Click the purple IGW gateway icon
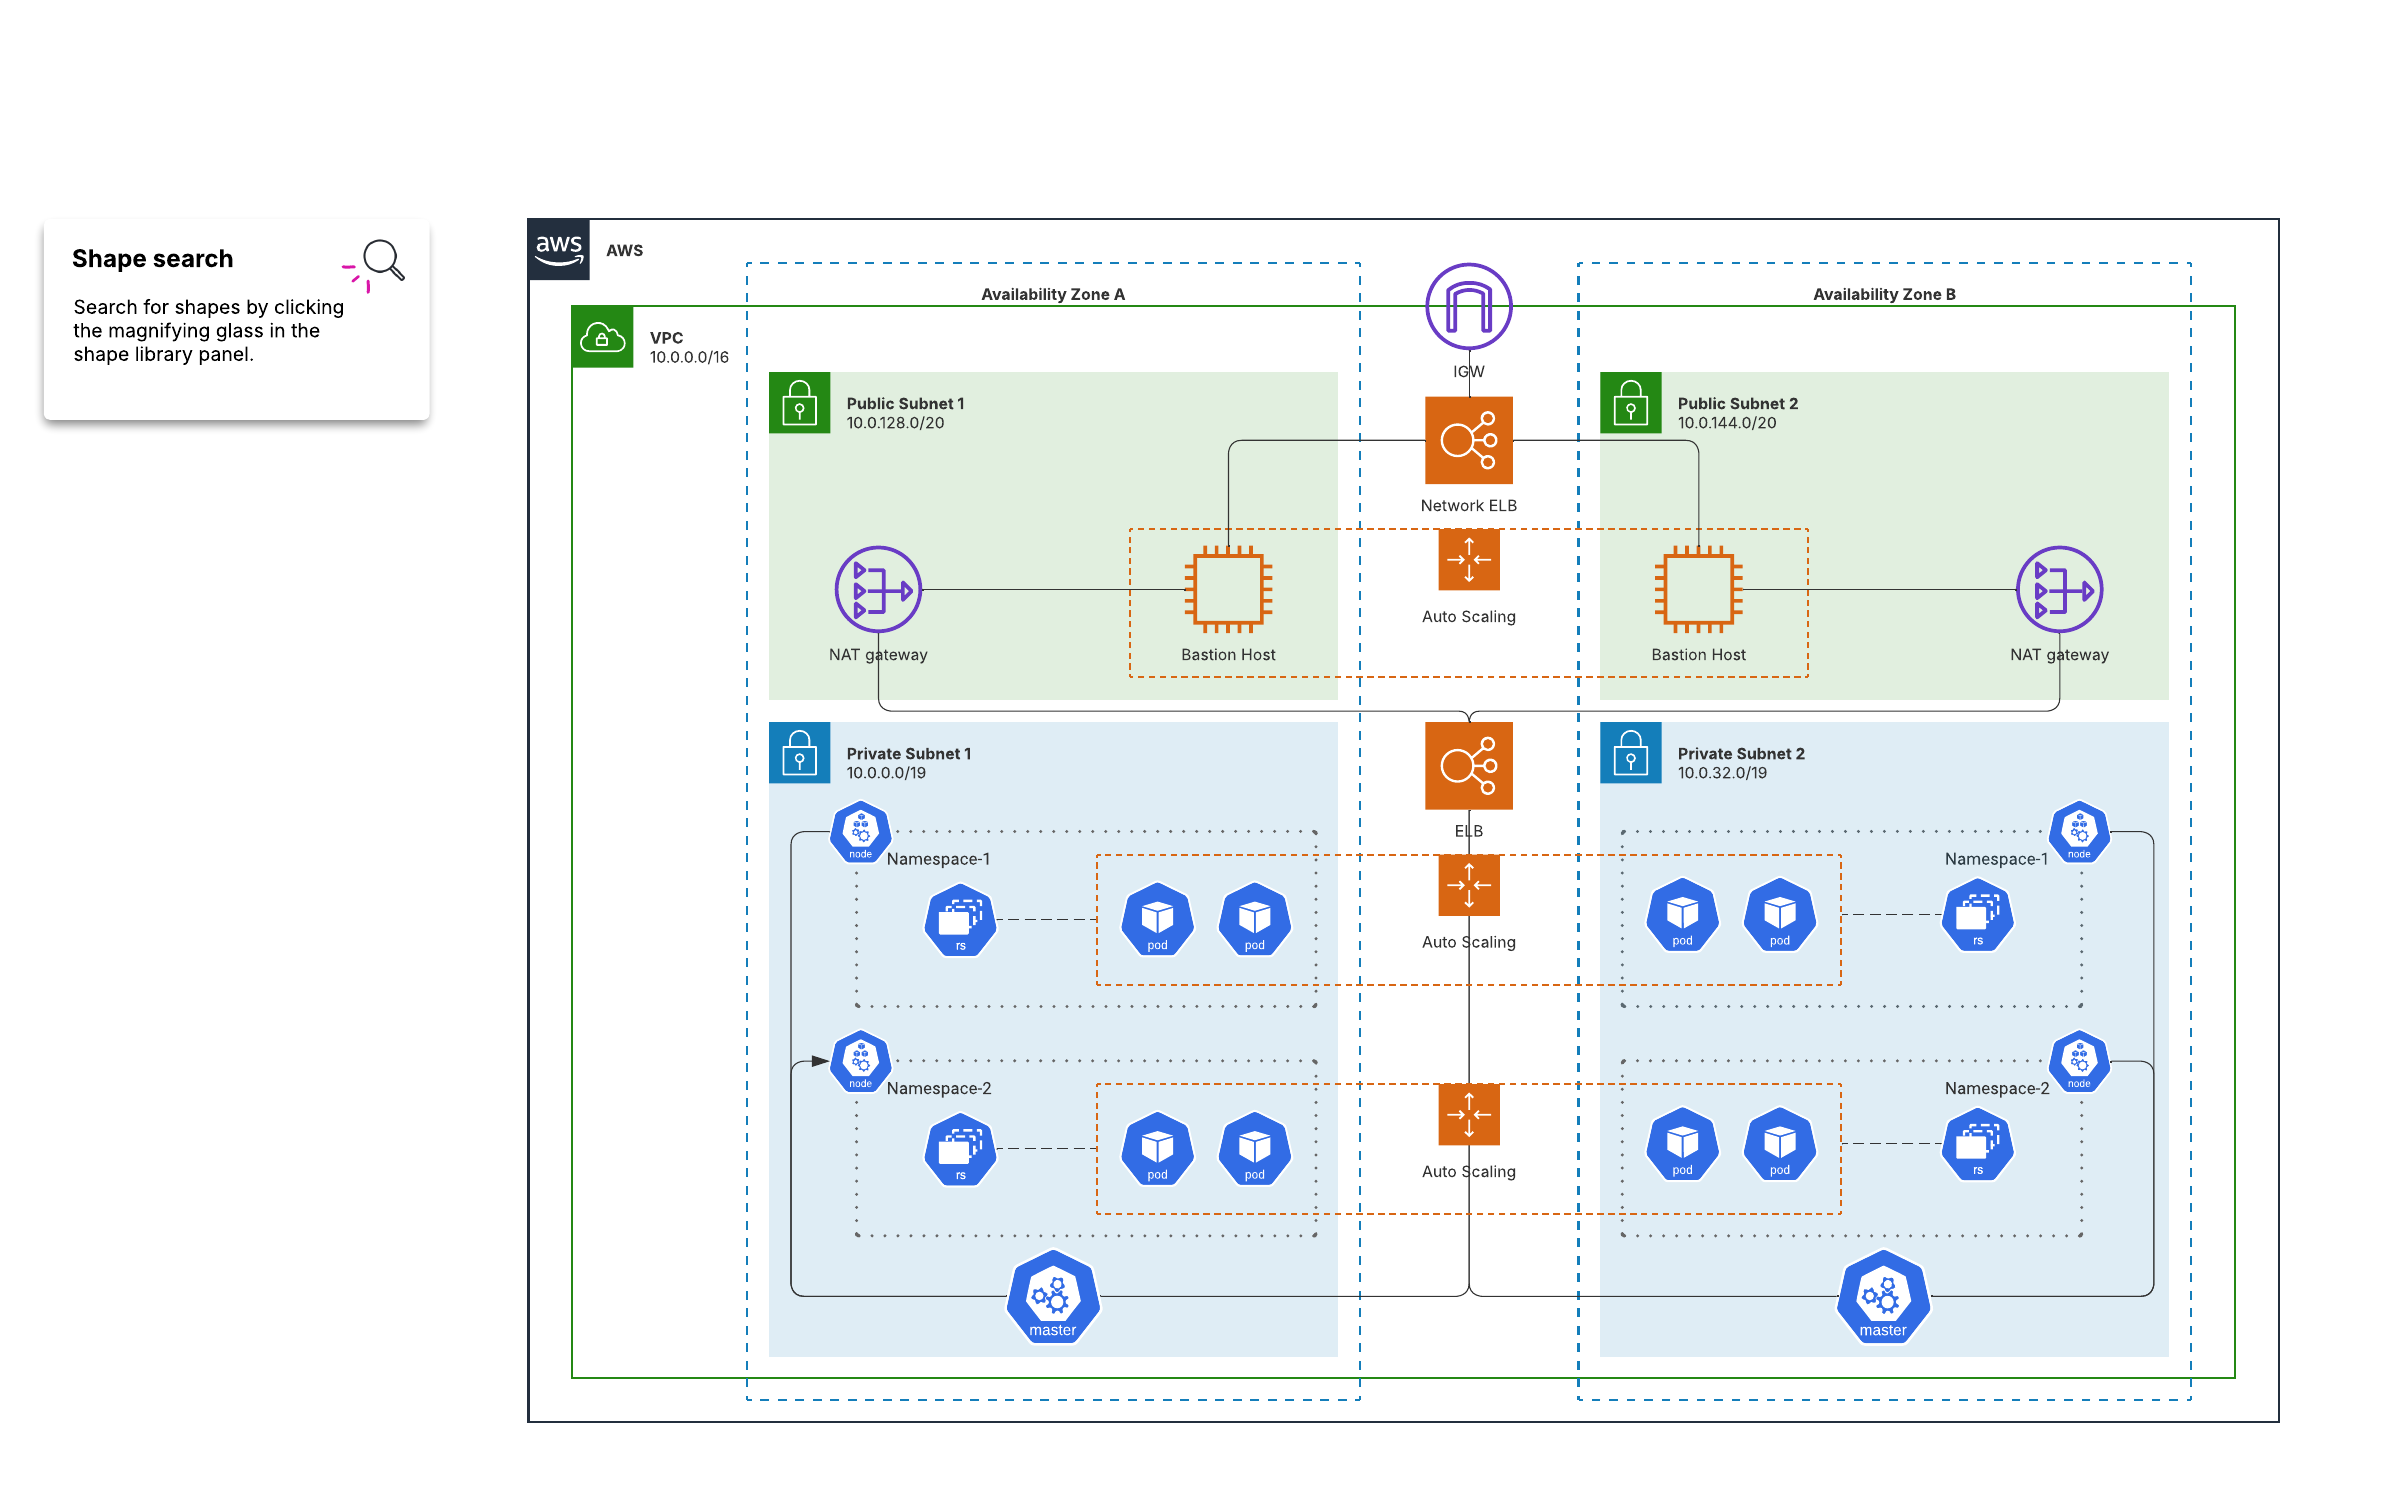This screenshot has width=2400, height=1488. click(x=1468, y=307)
